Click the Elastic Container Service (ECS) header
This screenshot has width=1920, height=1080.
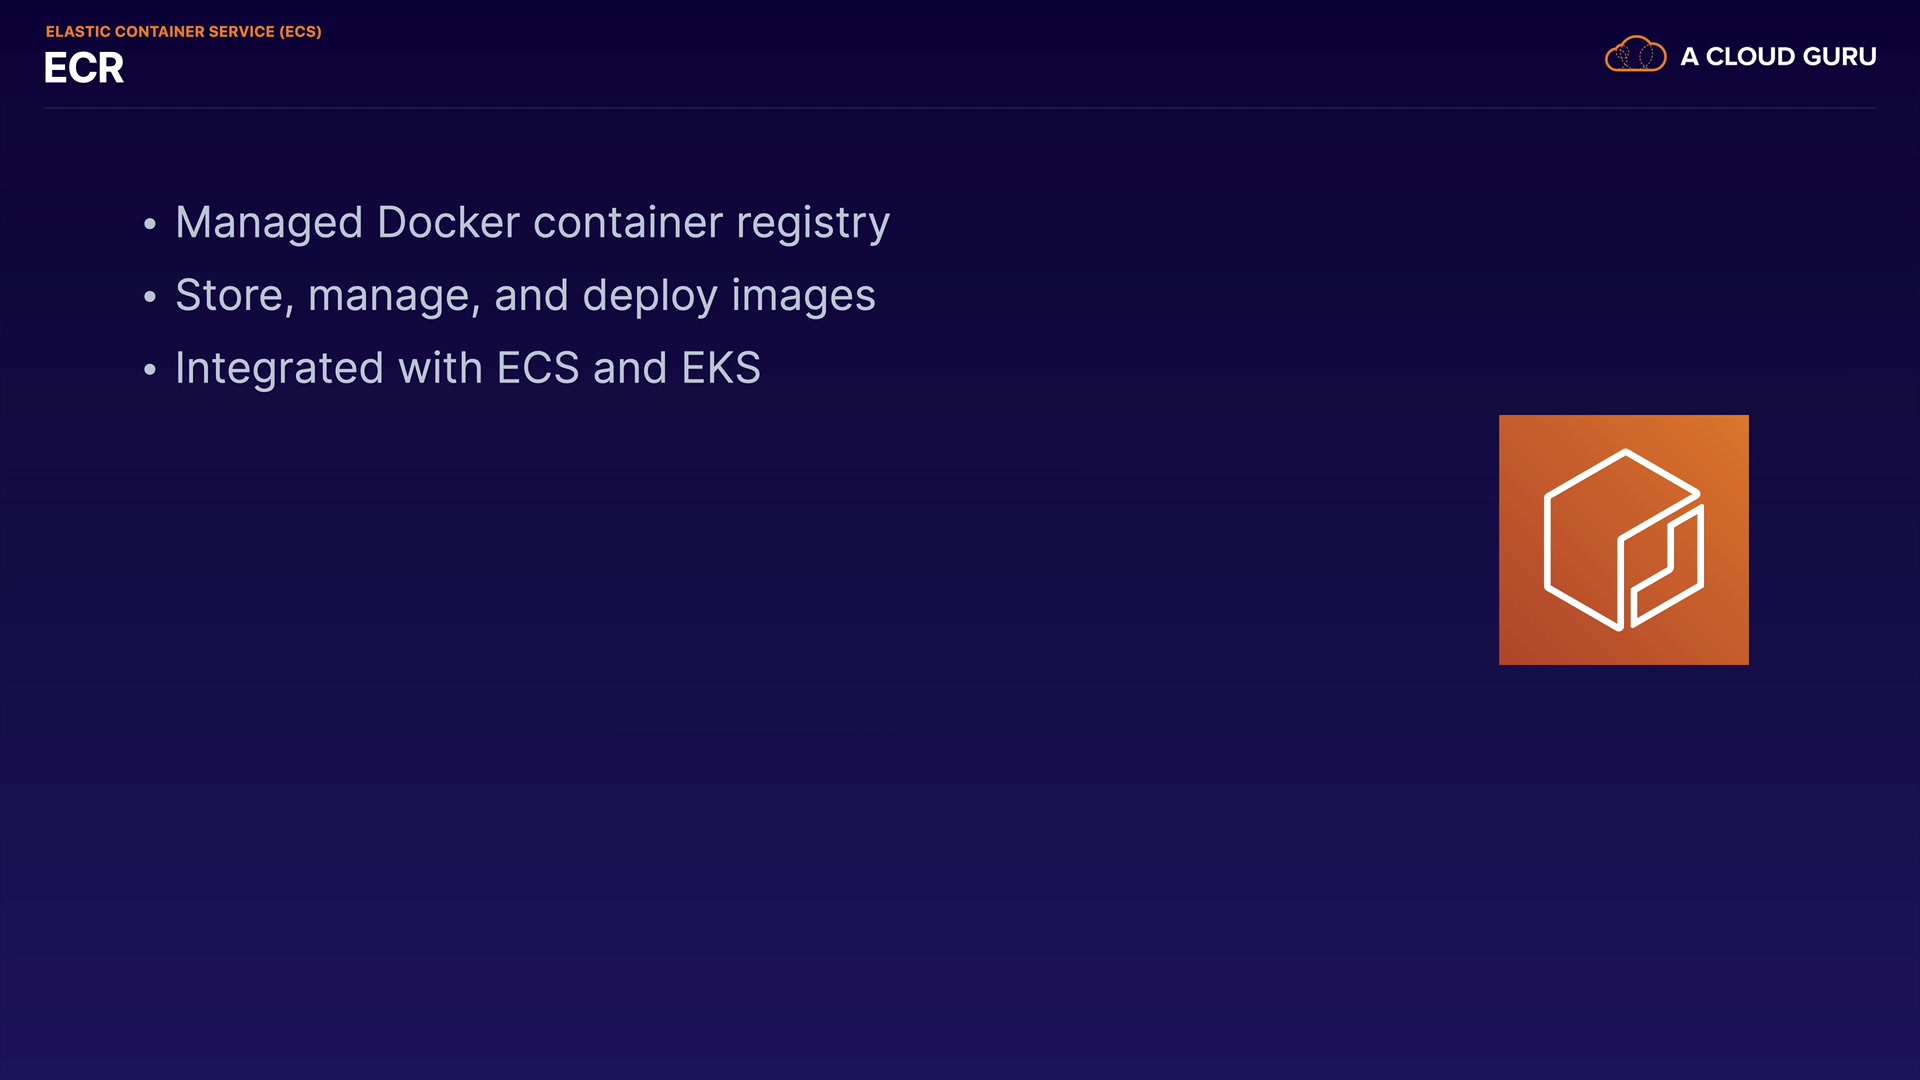click(x=183, y=32)
